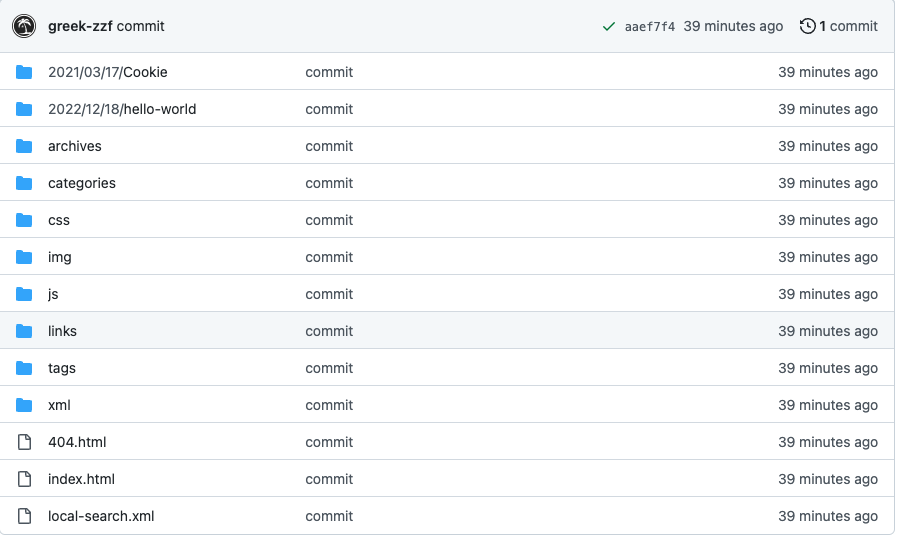The image size is (897, 536).
Task: Open the links folder
Action: tap(62, 331)
